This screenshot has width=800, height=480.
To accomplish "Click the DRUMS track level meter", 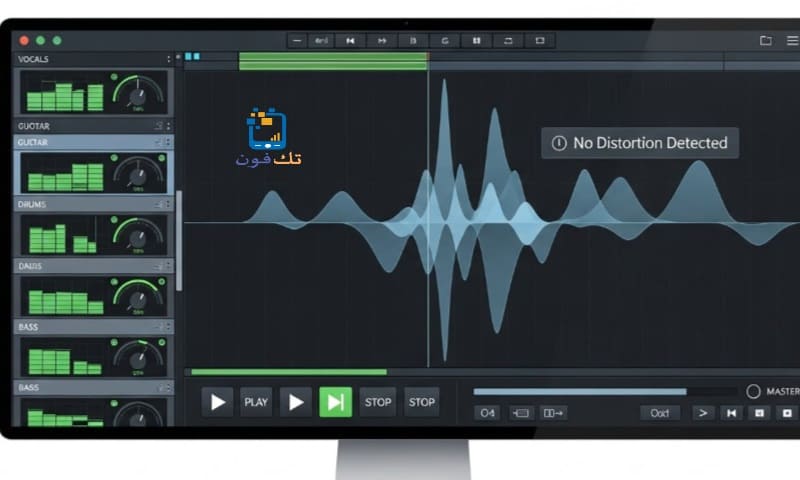I will [62, 238].
